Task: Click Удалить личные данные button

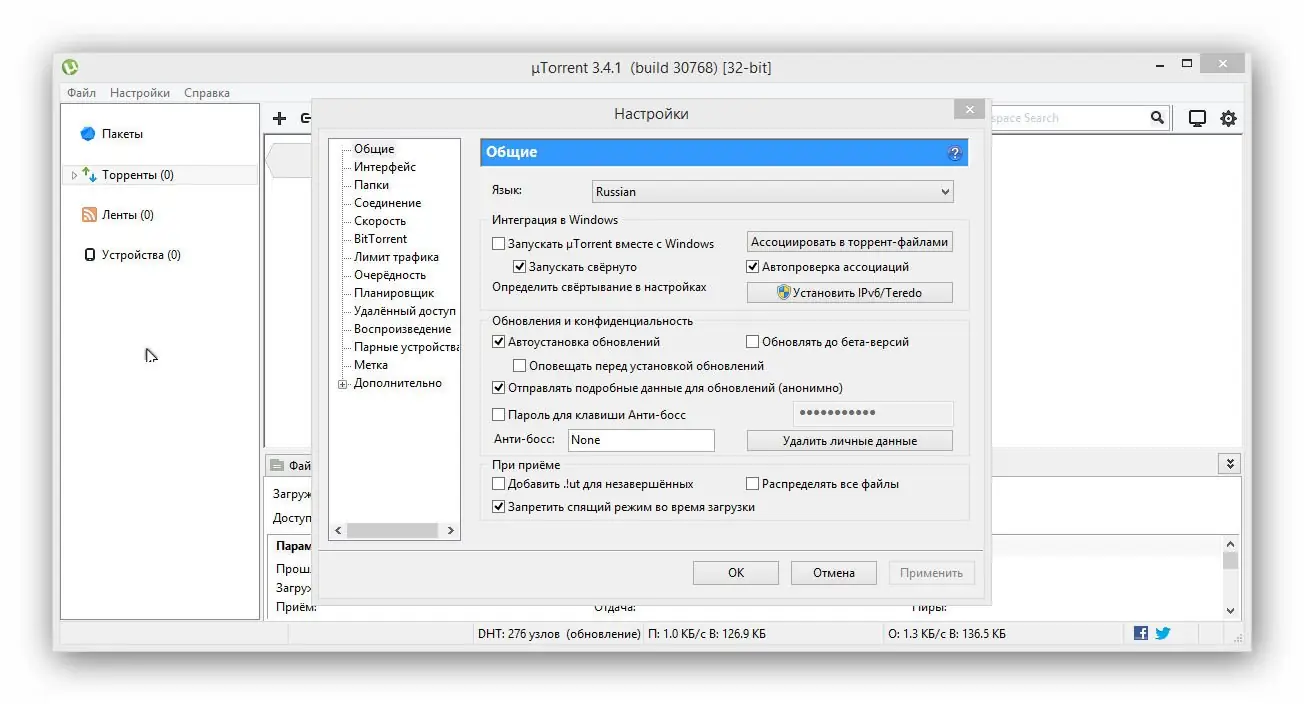Action: coord(849,440)
